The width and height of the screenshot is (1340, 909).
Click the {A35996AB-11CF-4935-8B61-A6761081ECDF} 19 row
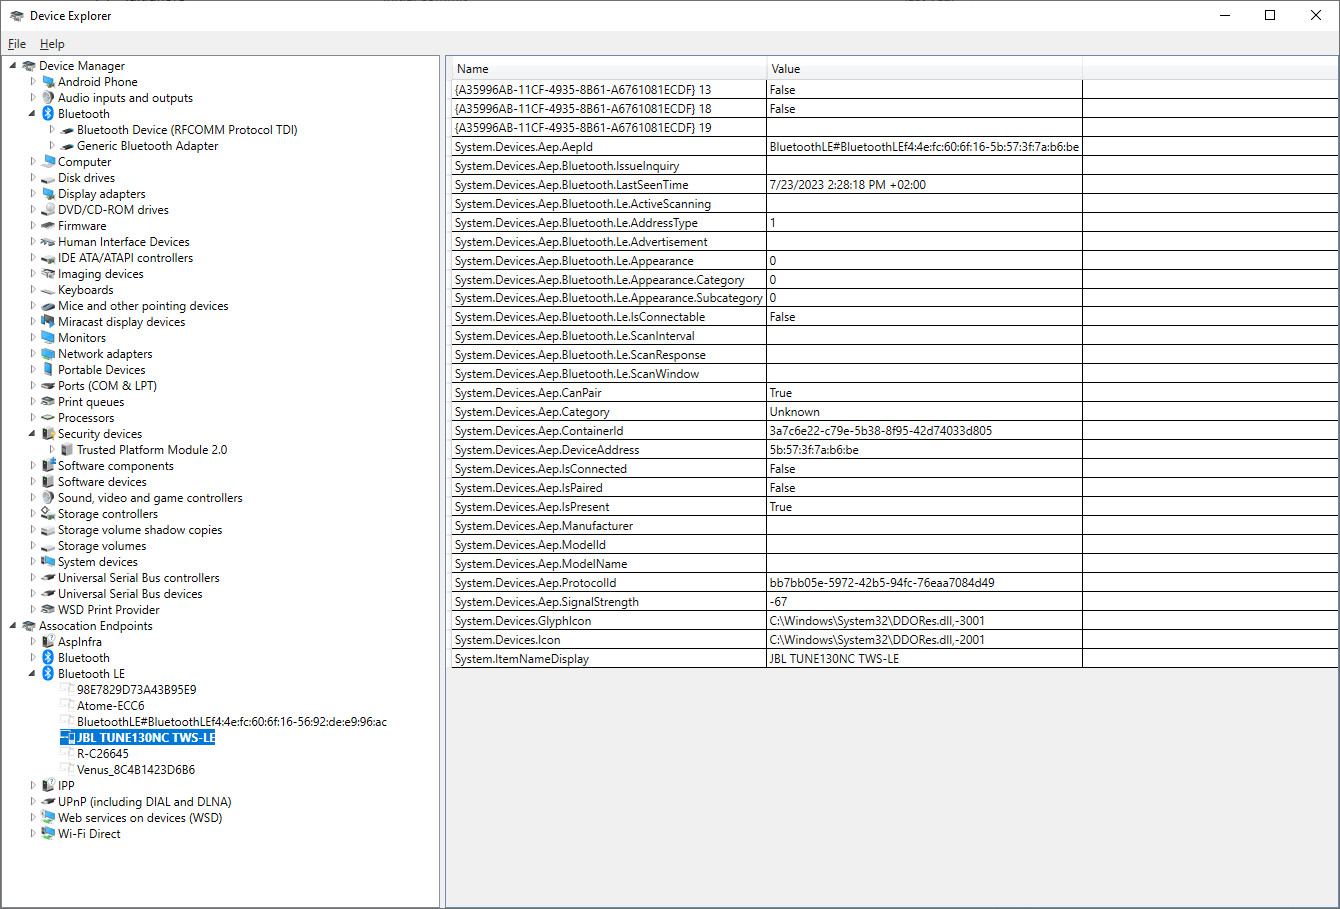[x=895, y=128]
